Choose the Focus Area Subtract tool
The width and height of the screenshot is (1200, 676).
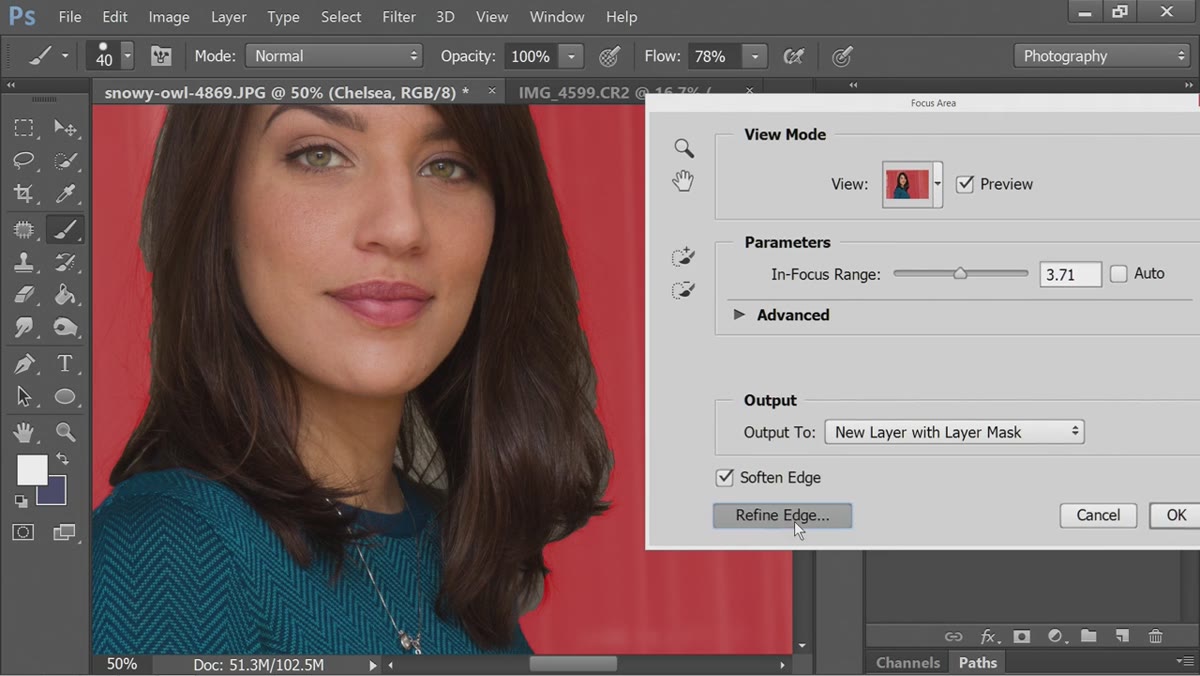point(683,290)
